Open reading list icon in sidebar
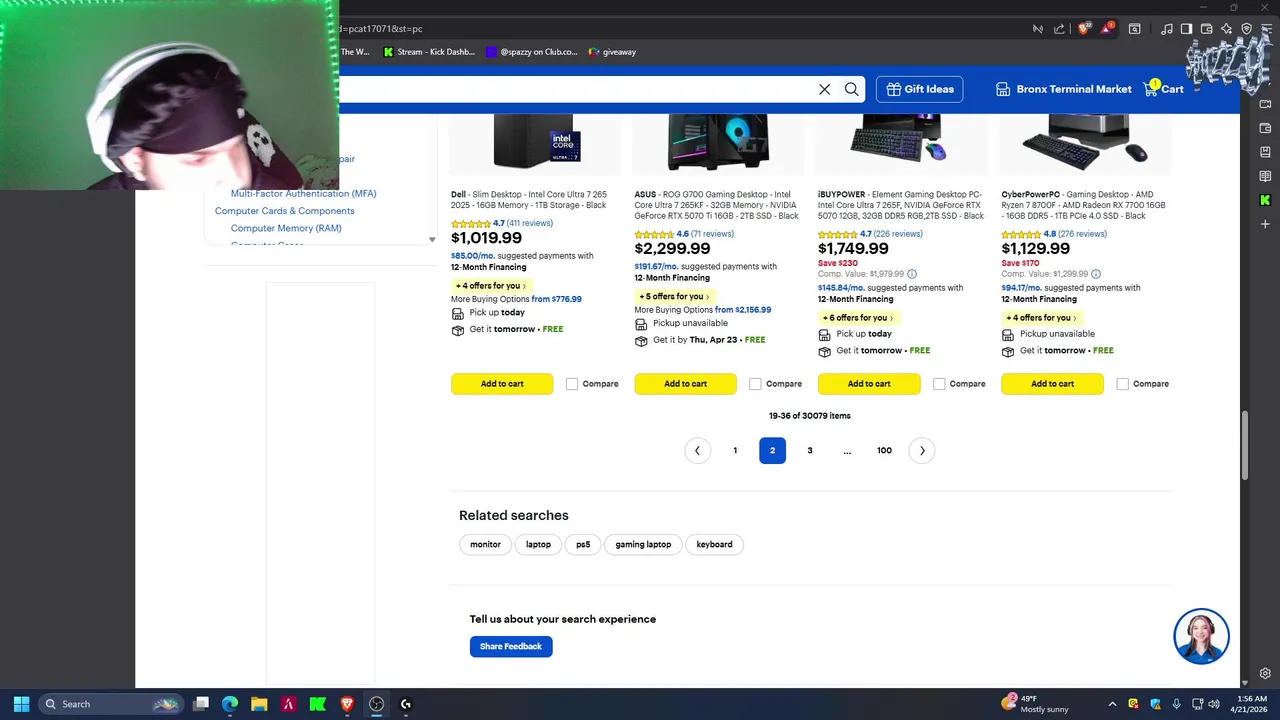Viewport: 1280px width, 720px height. (1265, 176)
